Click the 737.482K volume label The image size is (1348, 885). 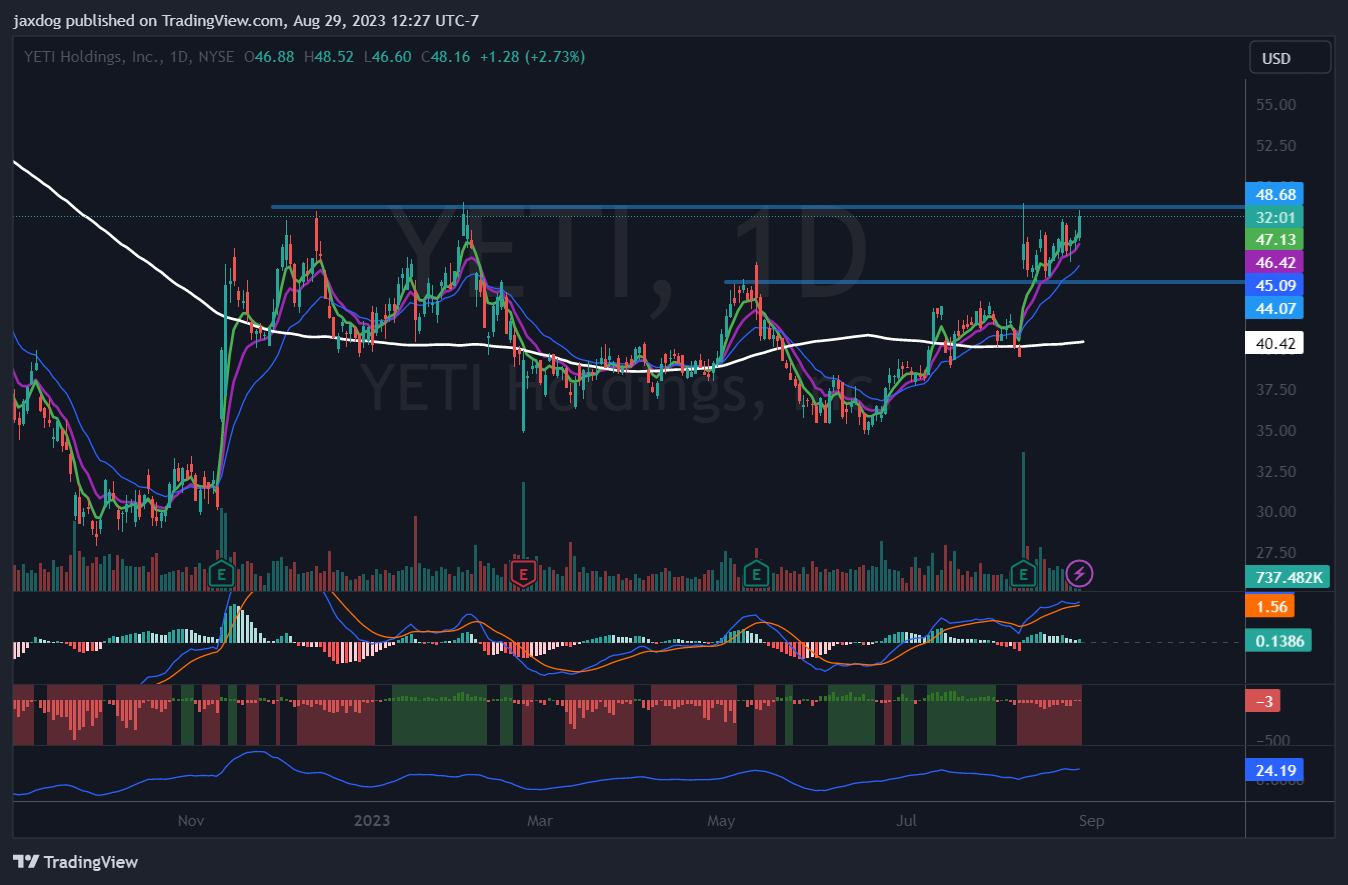[x=1287, y=577]
